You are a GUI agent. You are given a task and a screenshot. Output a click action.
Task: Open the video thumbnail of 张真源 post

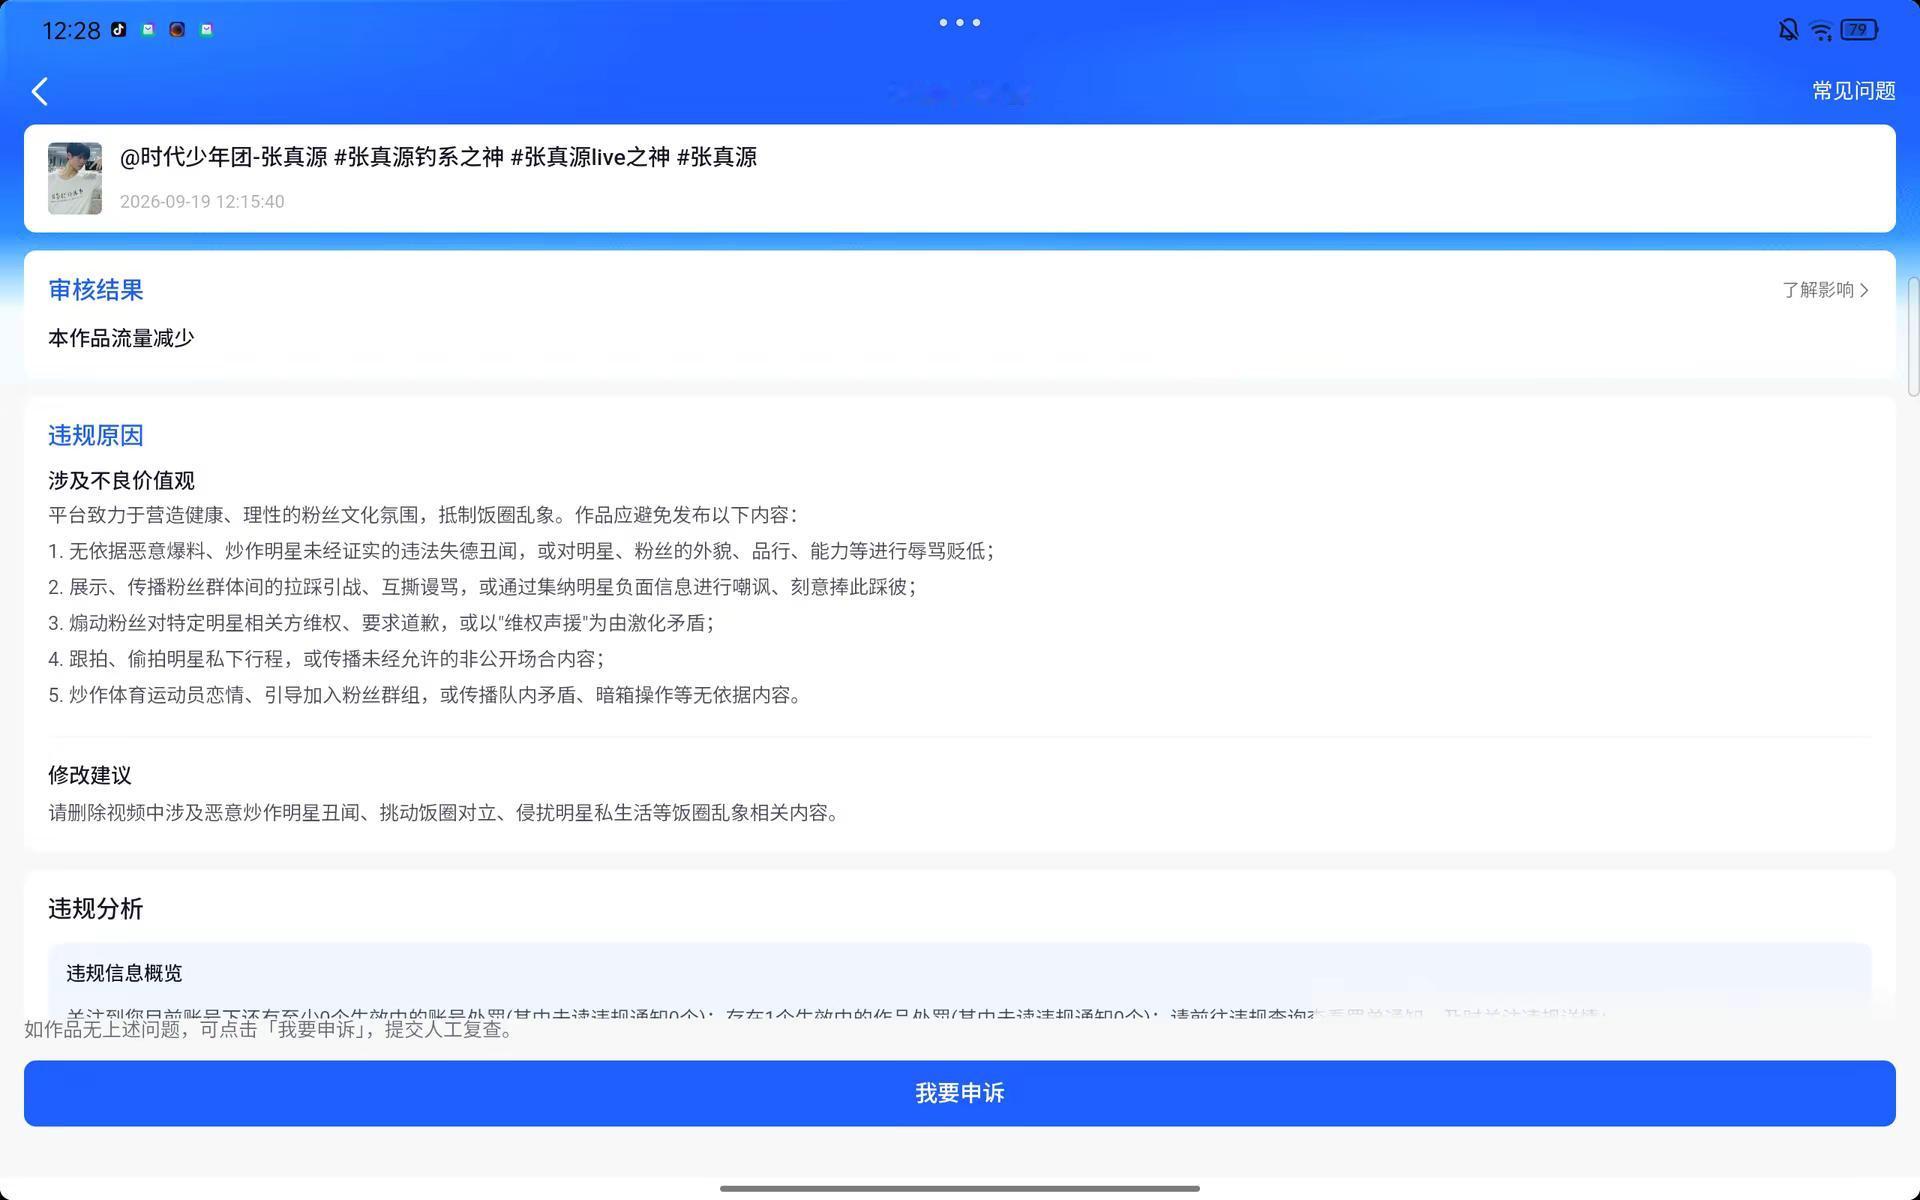pos(75,178)
